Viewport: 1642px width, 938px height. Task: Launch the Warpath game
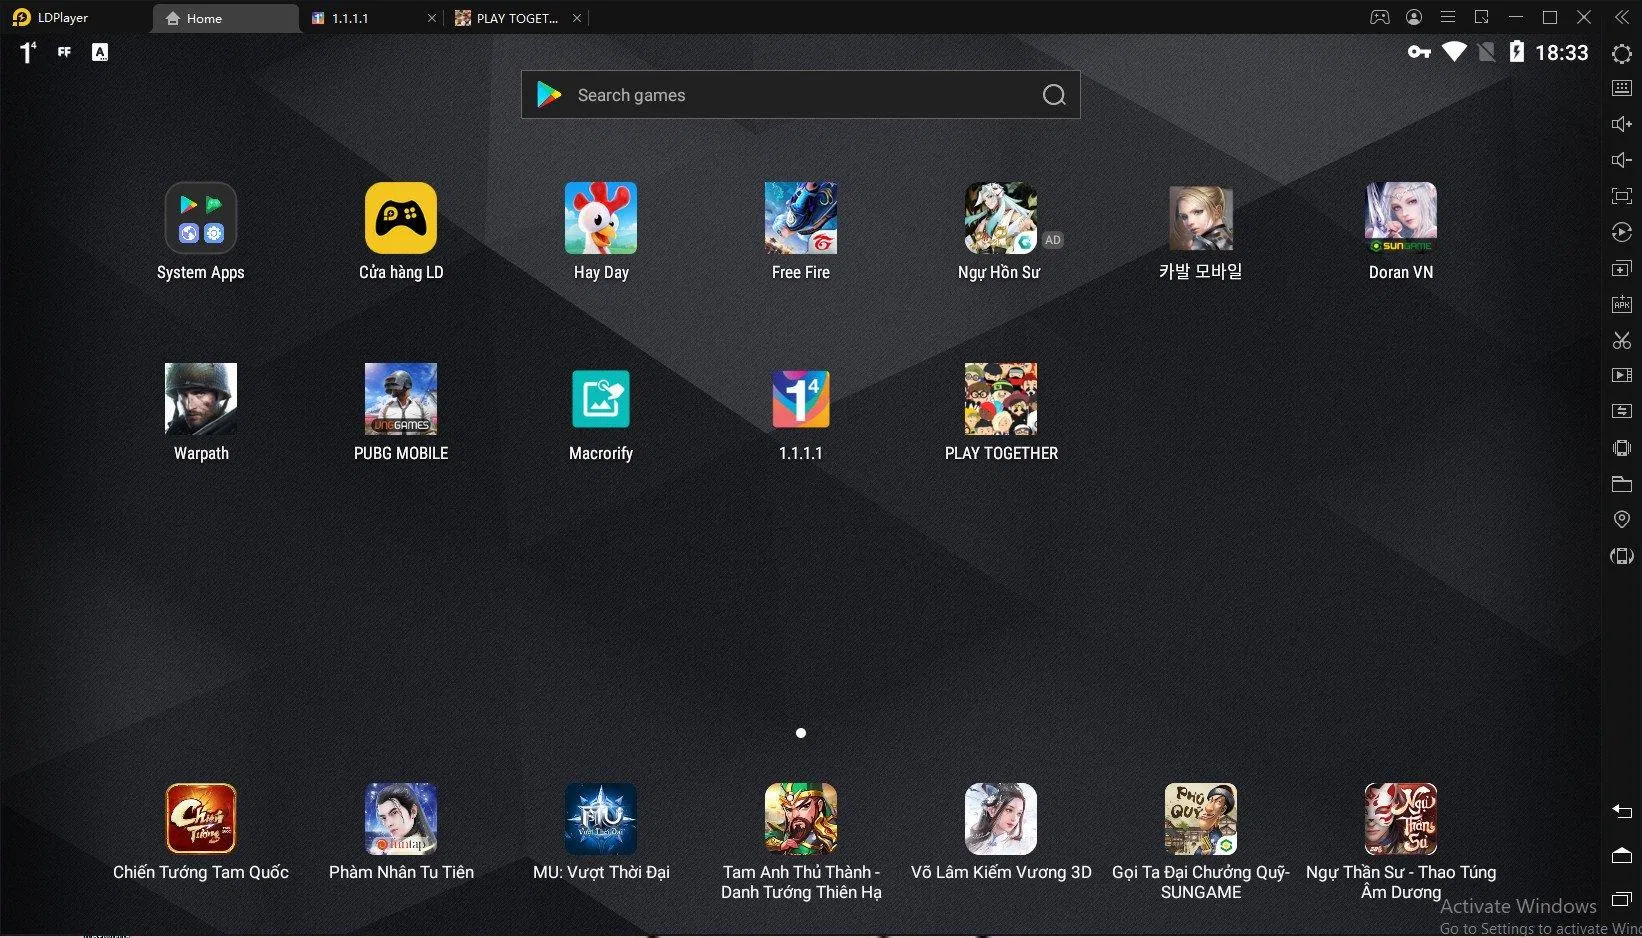coord(200,400)
